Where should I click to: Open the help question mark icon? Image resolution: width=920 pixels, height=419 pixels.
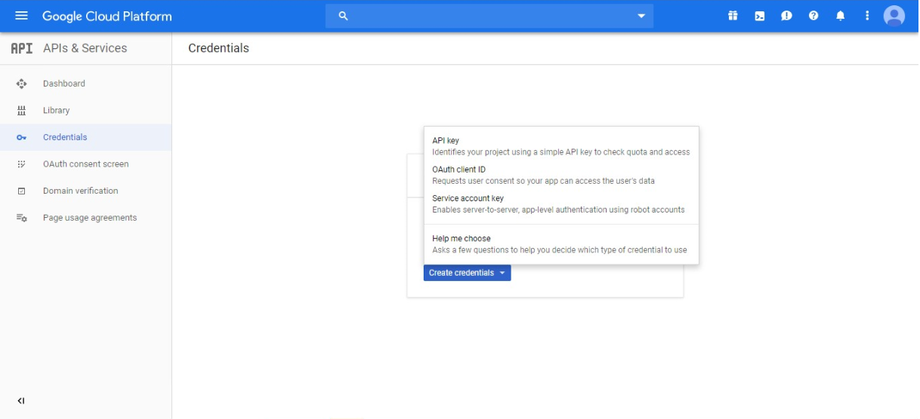click(x=813, y=16)
